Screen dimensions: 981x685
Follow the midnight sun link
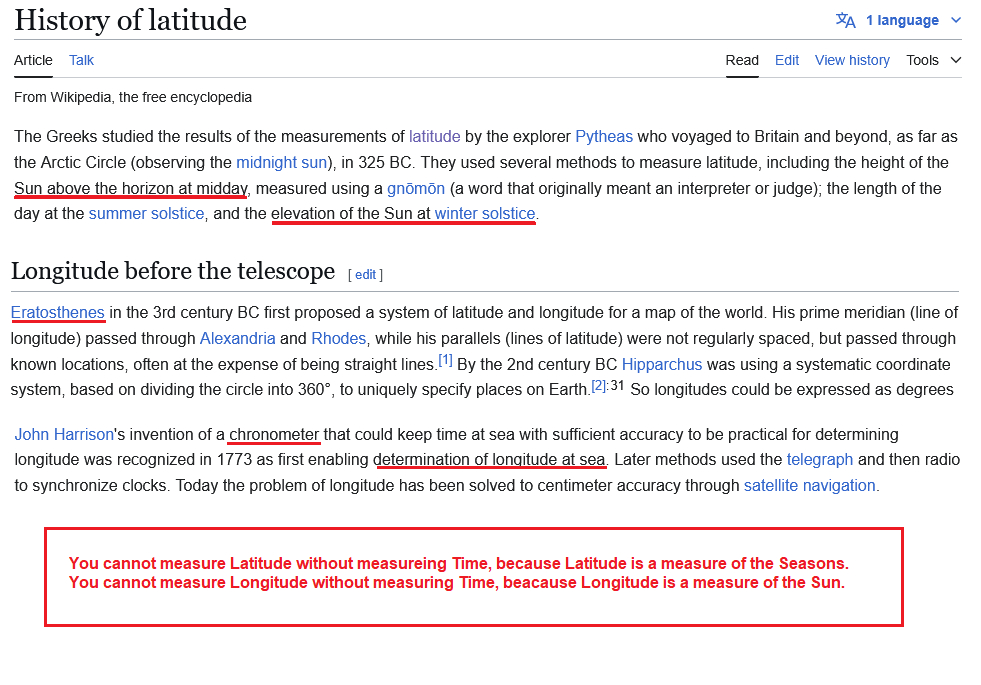click(x=282, y=163)
